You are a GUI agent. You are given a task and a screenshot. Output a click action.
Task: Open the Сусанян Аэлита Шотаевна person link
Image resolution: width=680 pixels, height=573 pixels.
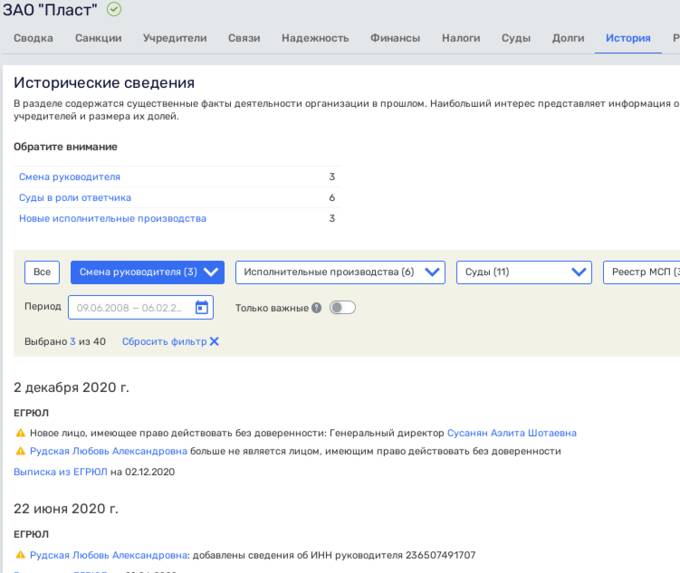(x=512, y=433)
